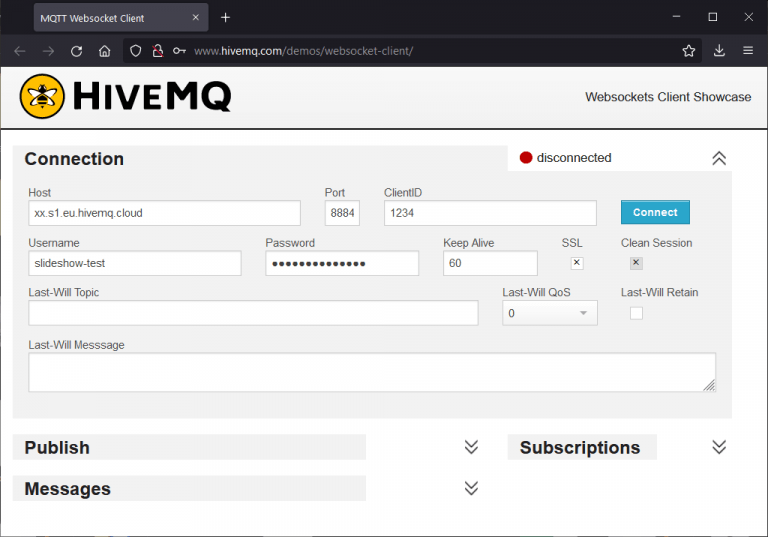Bookmark page with the star icon
Image resolution: width=768 pixels, height=537 pixels.
point(689,51)
